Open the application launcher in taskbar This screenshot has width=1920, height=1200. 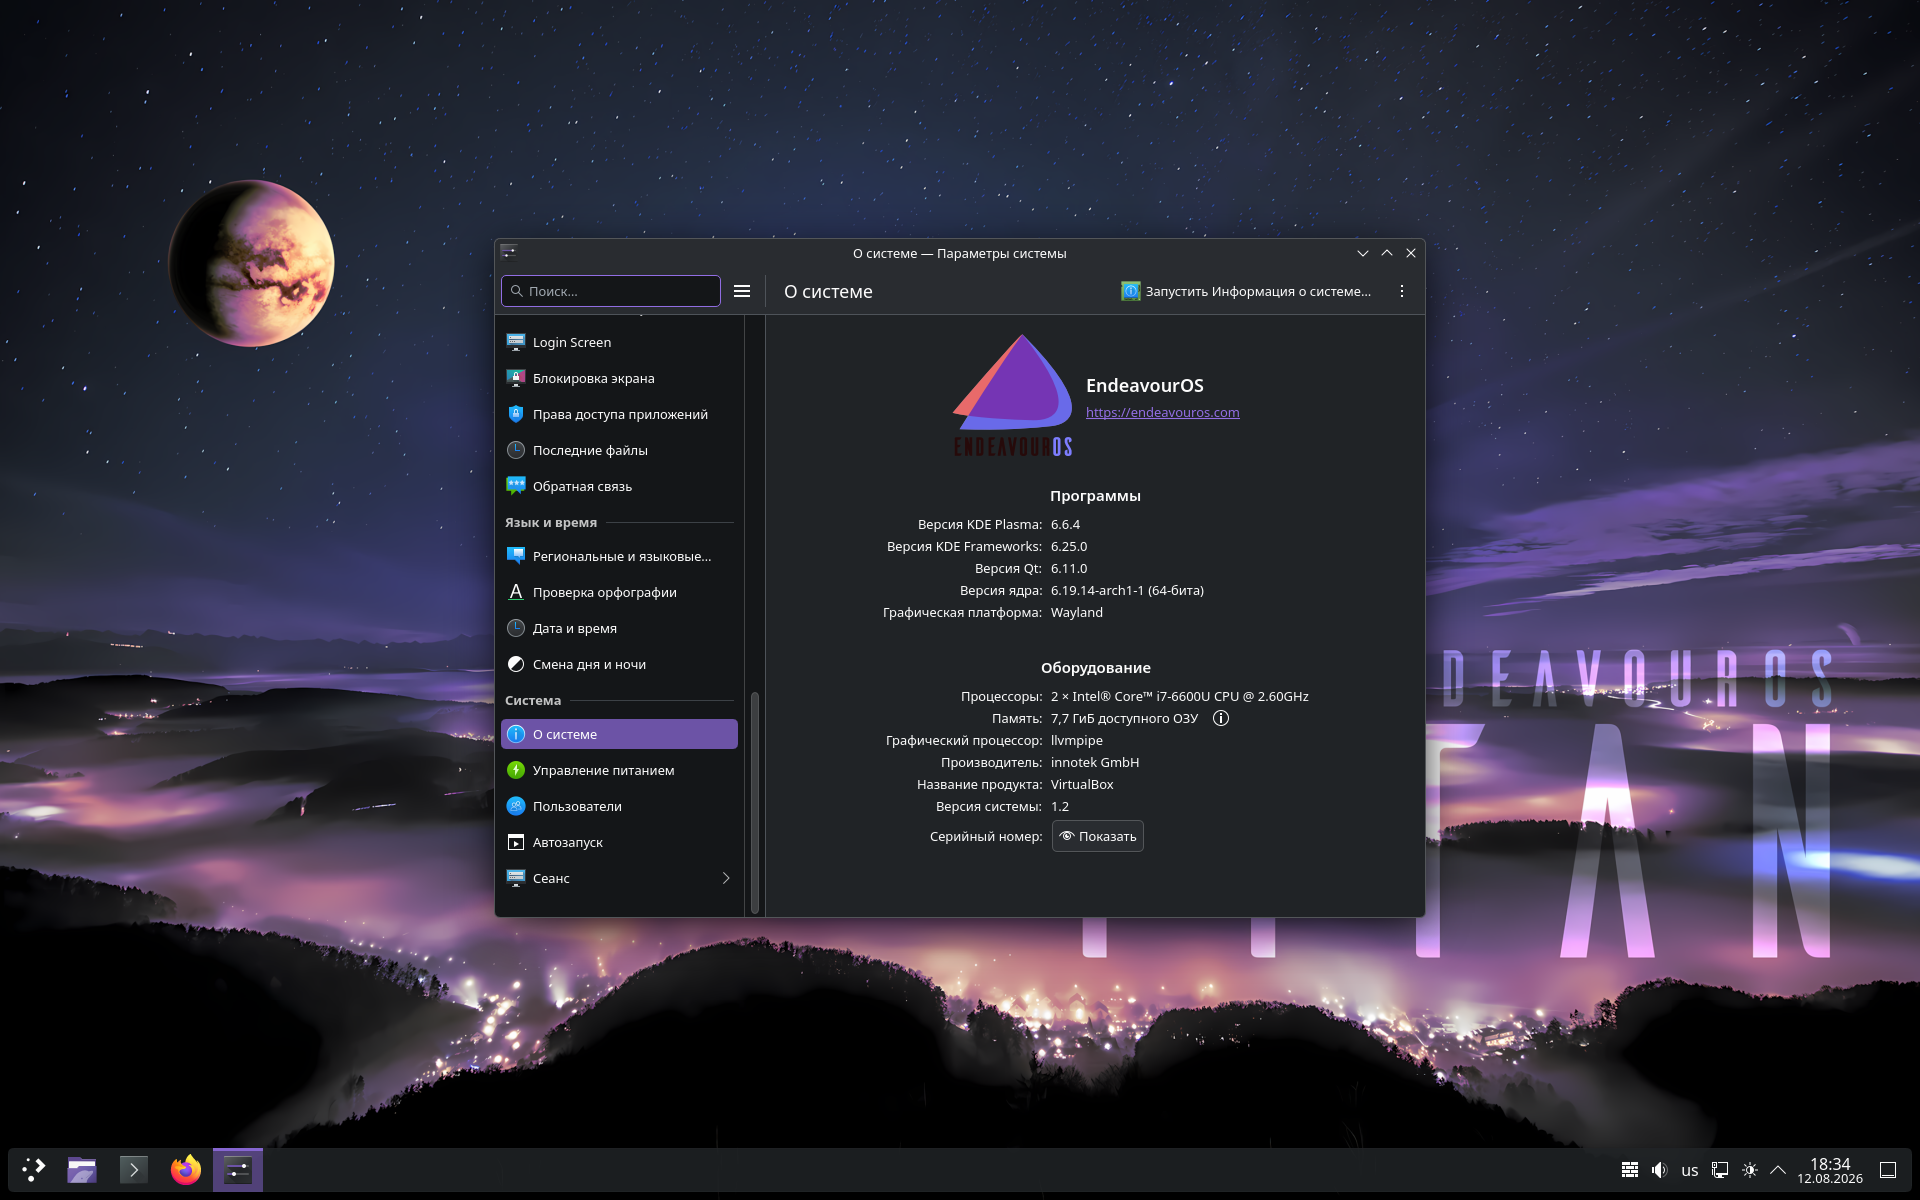click(x=34, y=1170)
